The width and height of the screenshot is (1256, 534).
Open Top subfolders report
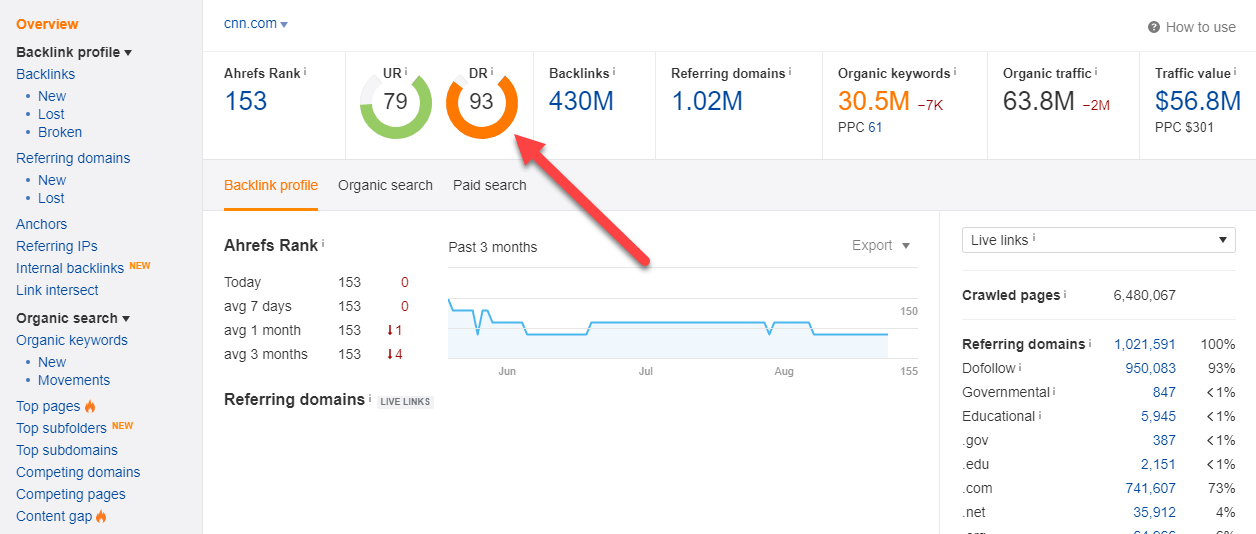tap(61, 428)
